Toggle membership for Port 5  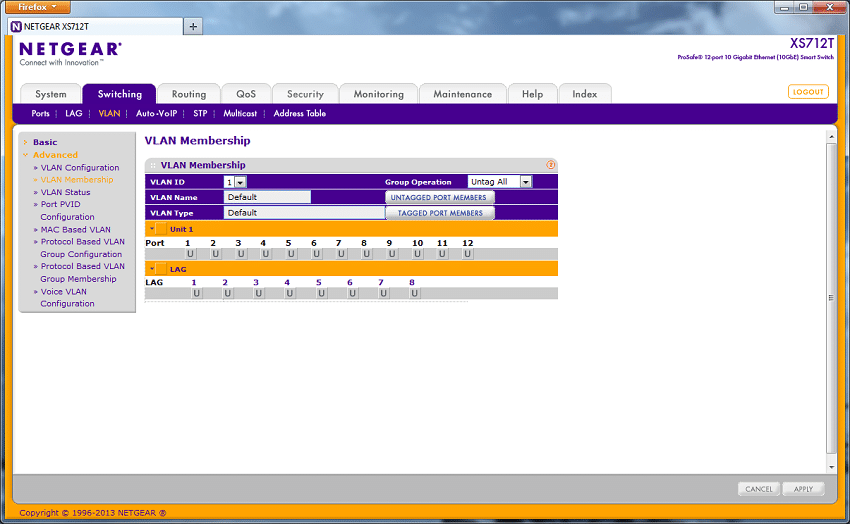click(291, 254)
